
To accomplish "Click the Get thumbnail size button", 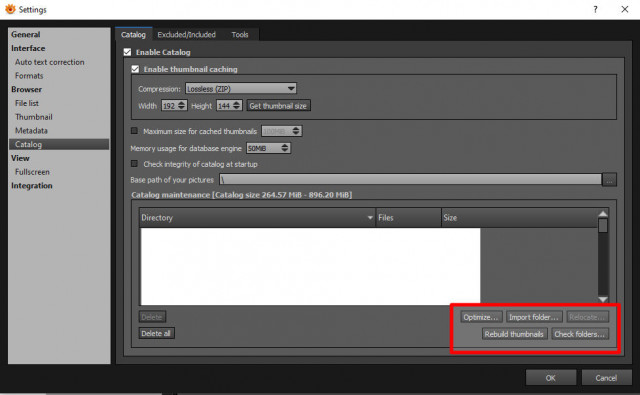I will (x=278, y=106).
